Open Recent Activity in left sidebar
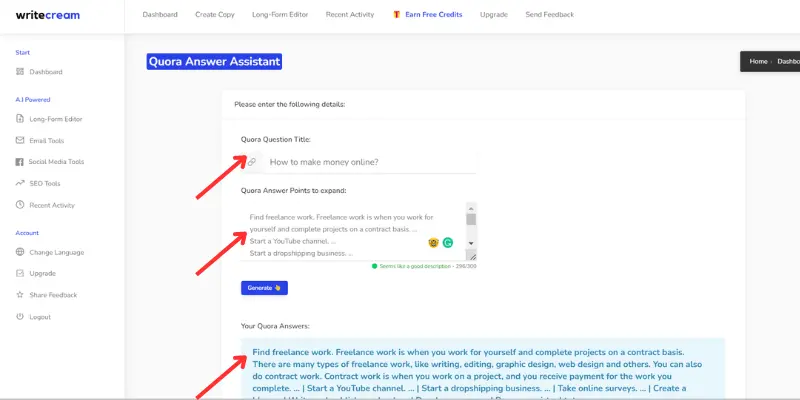Screen dimensions: 800x400 pos(52,206)
